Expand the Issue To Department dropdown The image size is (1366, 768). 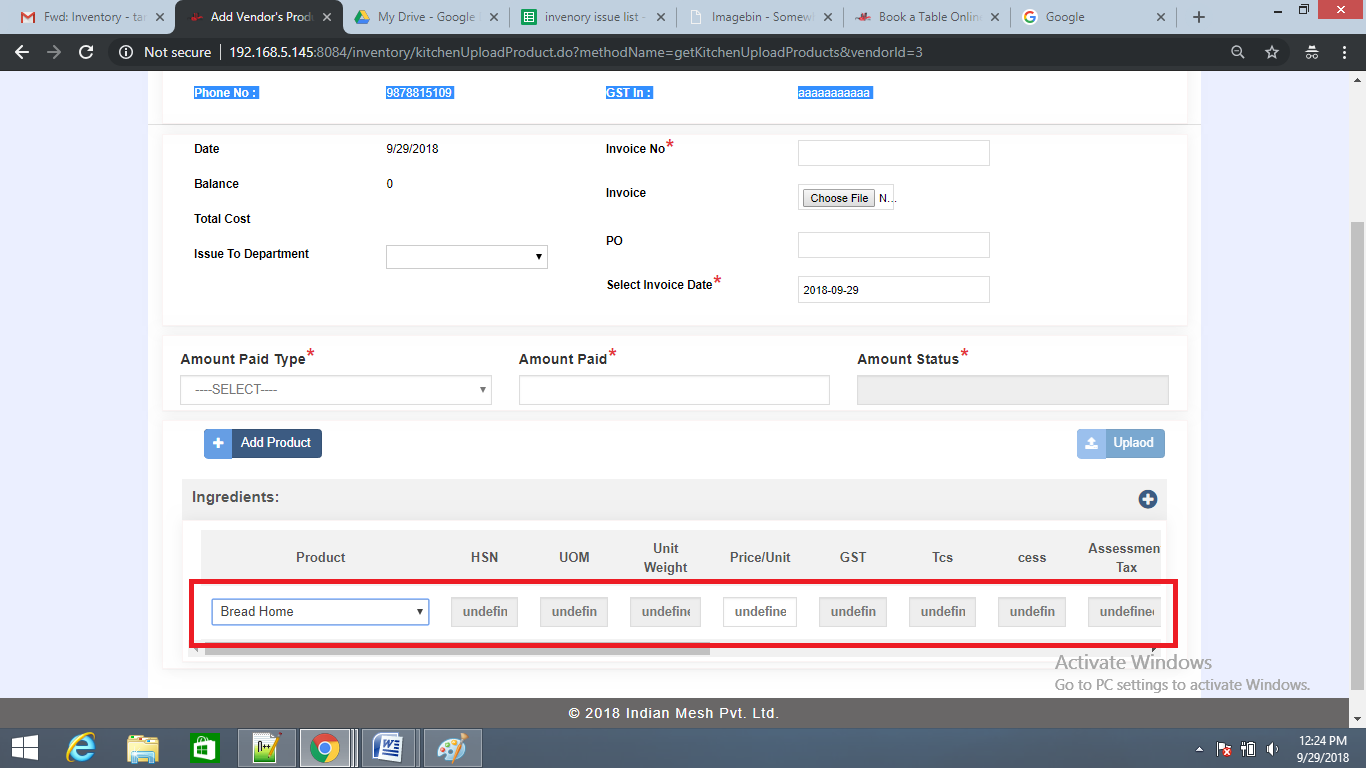(x=467, y=257)
